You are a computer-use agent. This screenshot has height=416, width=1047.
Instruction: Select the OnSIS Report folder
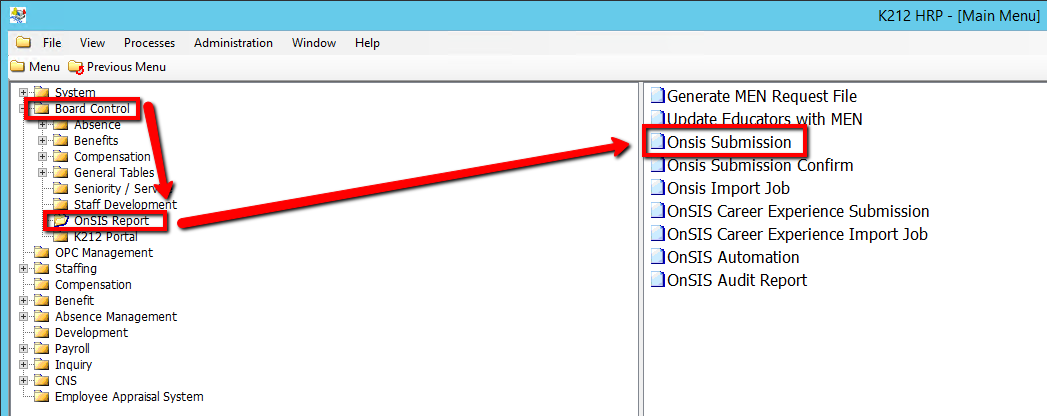coord(110,221)
